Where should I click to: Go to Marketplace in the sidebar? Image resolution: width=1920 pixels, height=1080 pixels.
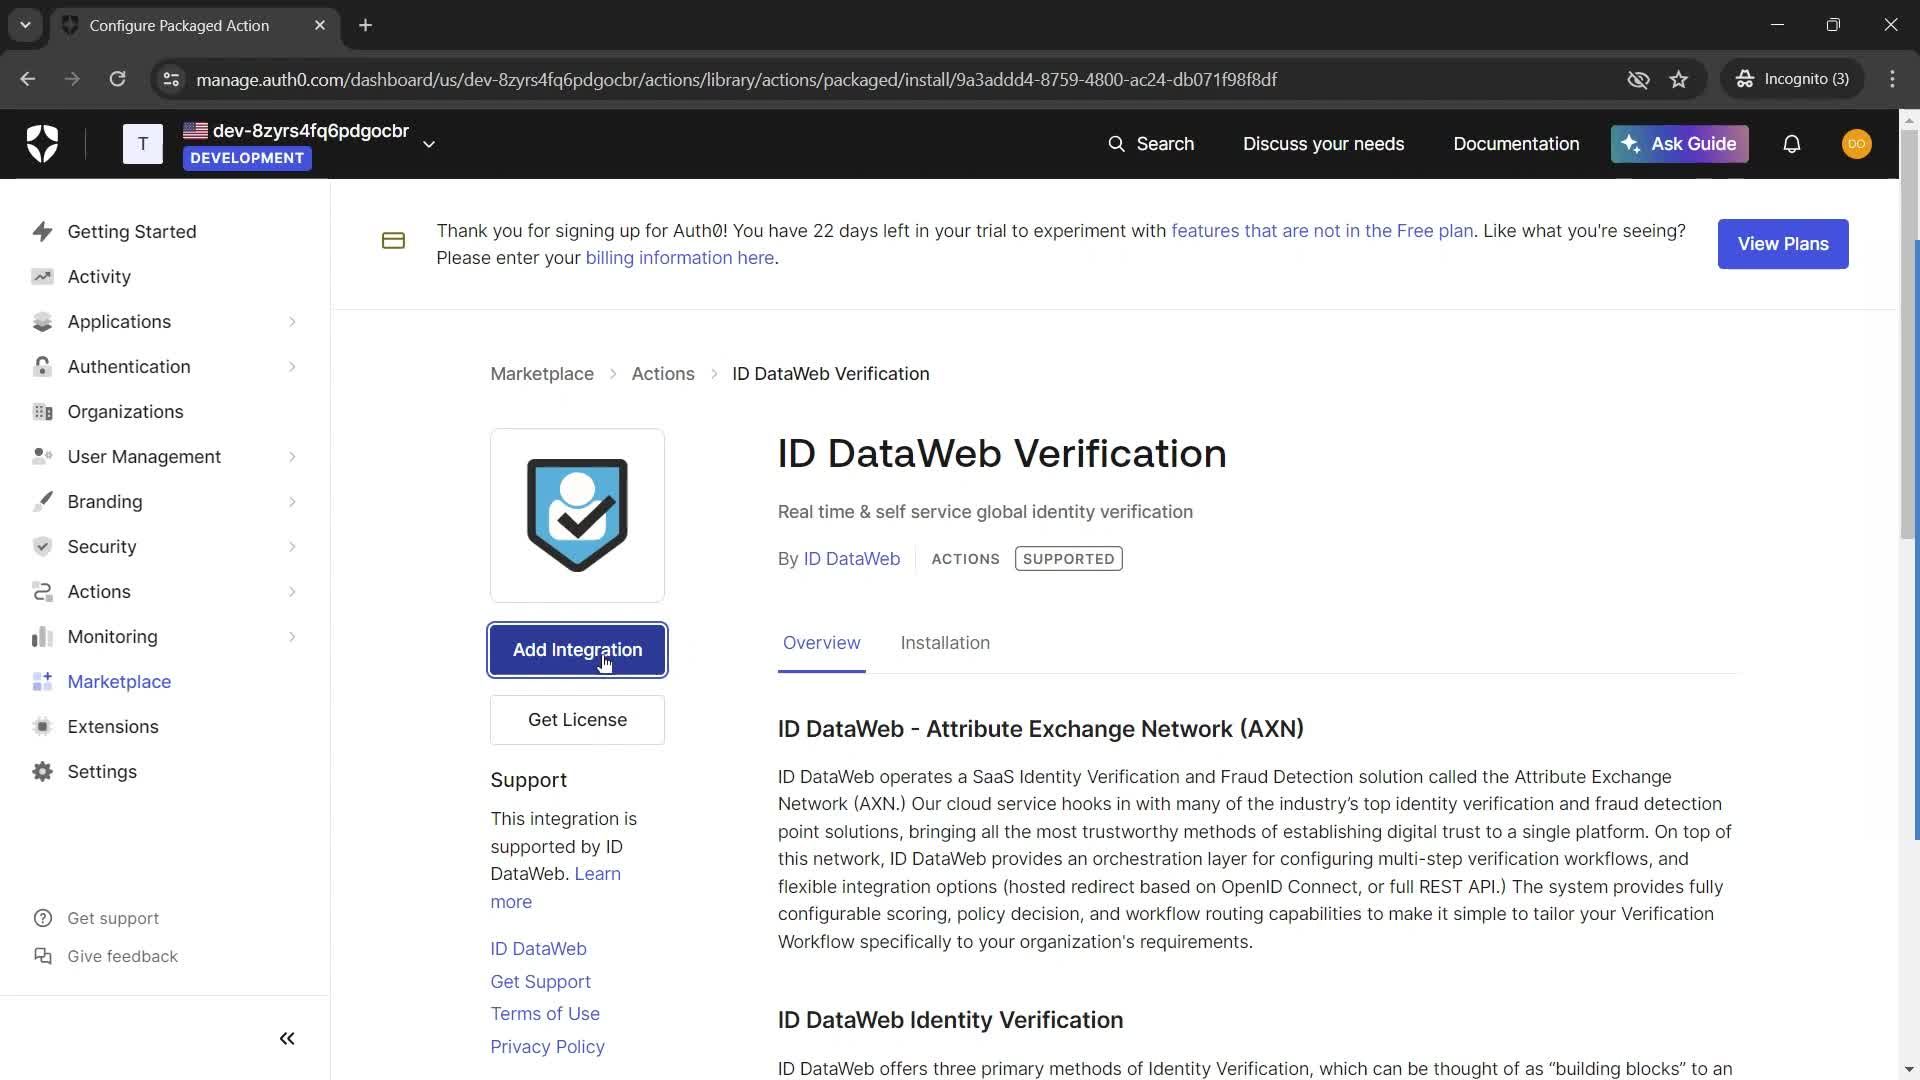(119, 682)
